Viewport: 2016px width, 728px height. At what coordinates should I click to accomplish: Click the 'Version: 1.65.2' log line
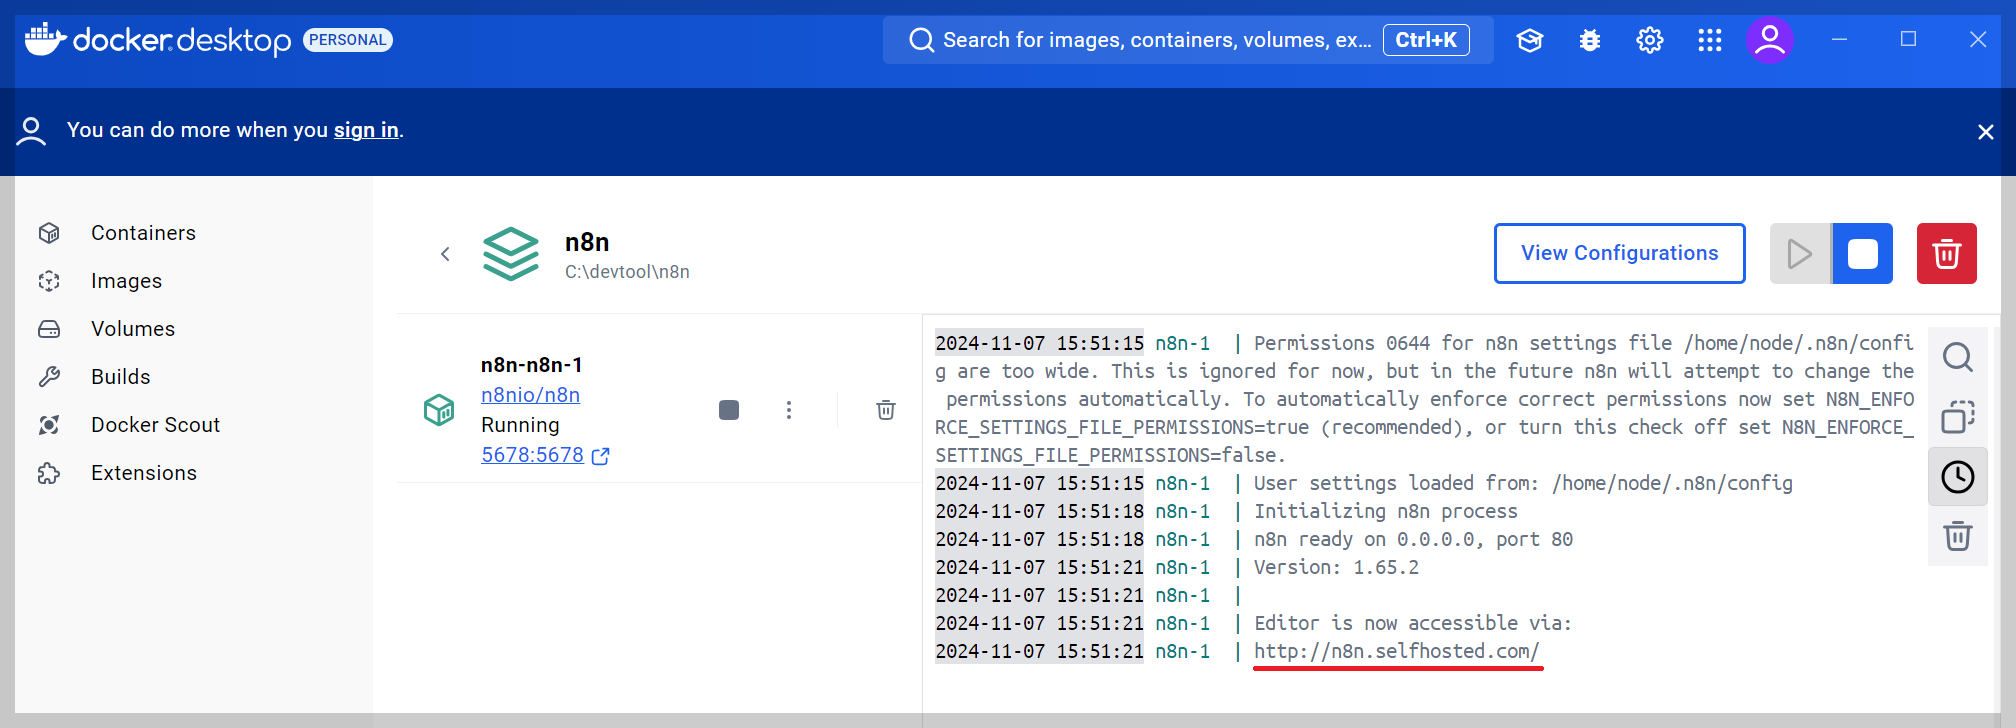pos(1336,567)
